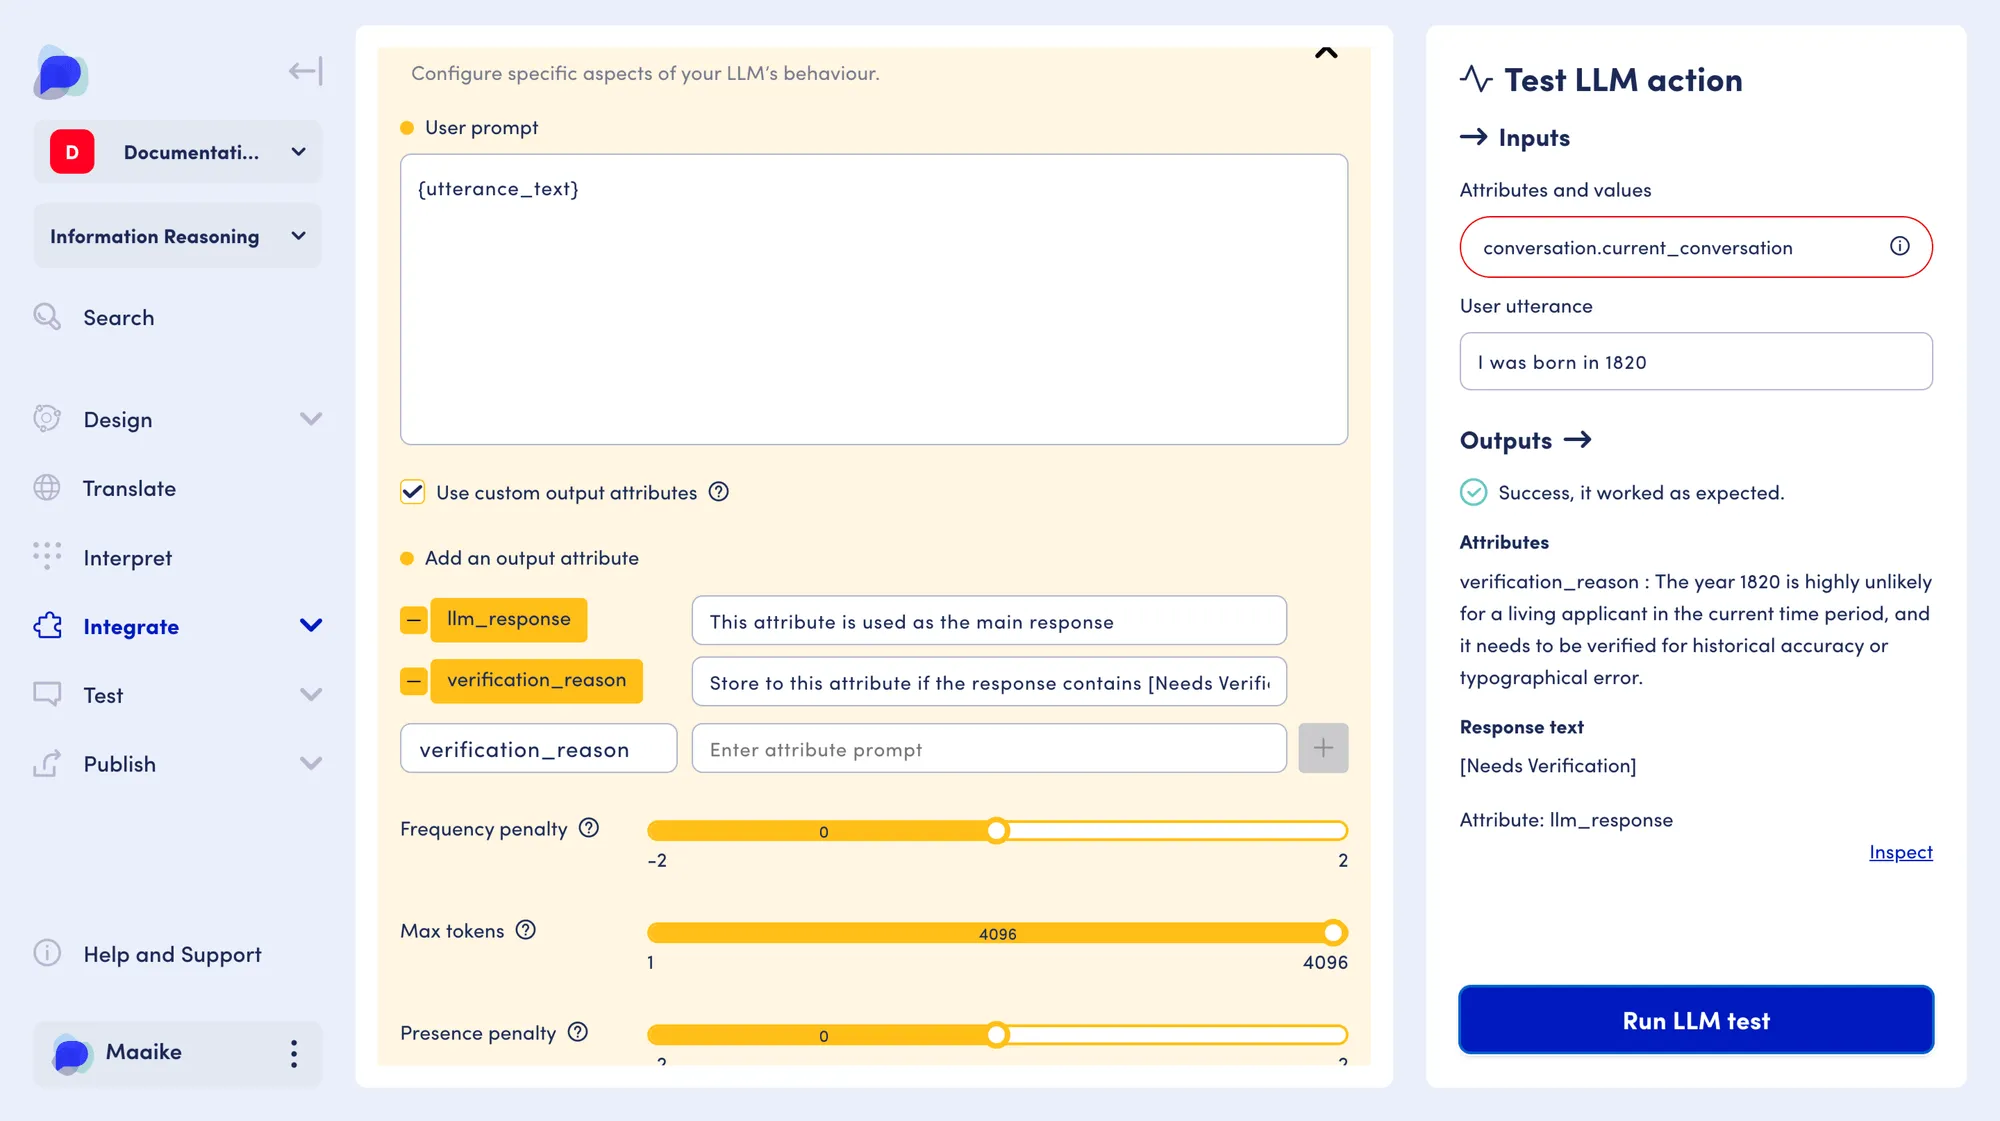
Task: Click the pulse icon beside Test LLM action
Action: tap(1476, 79)
